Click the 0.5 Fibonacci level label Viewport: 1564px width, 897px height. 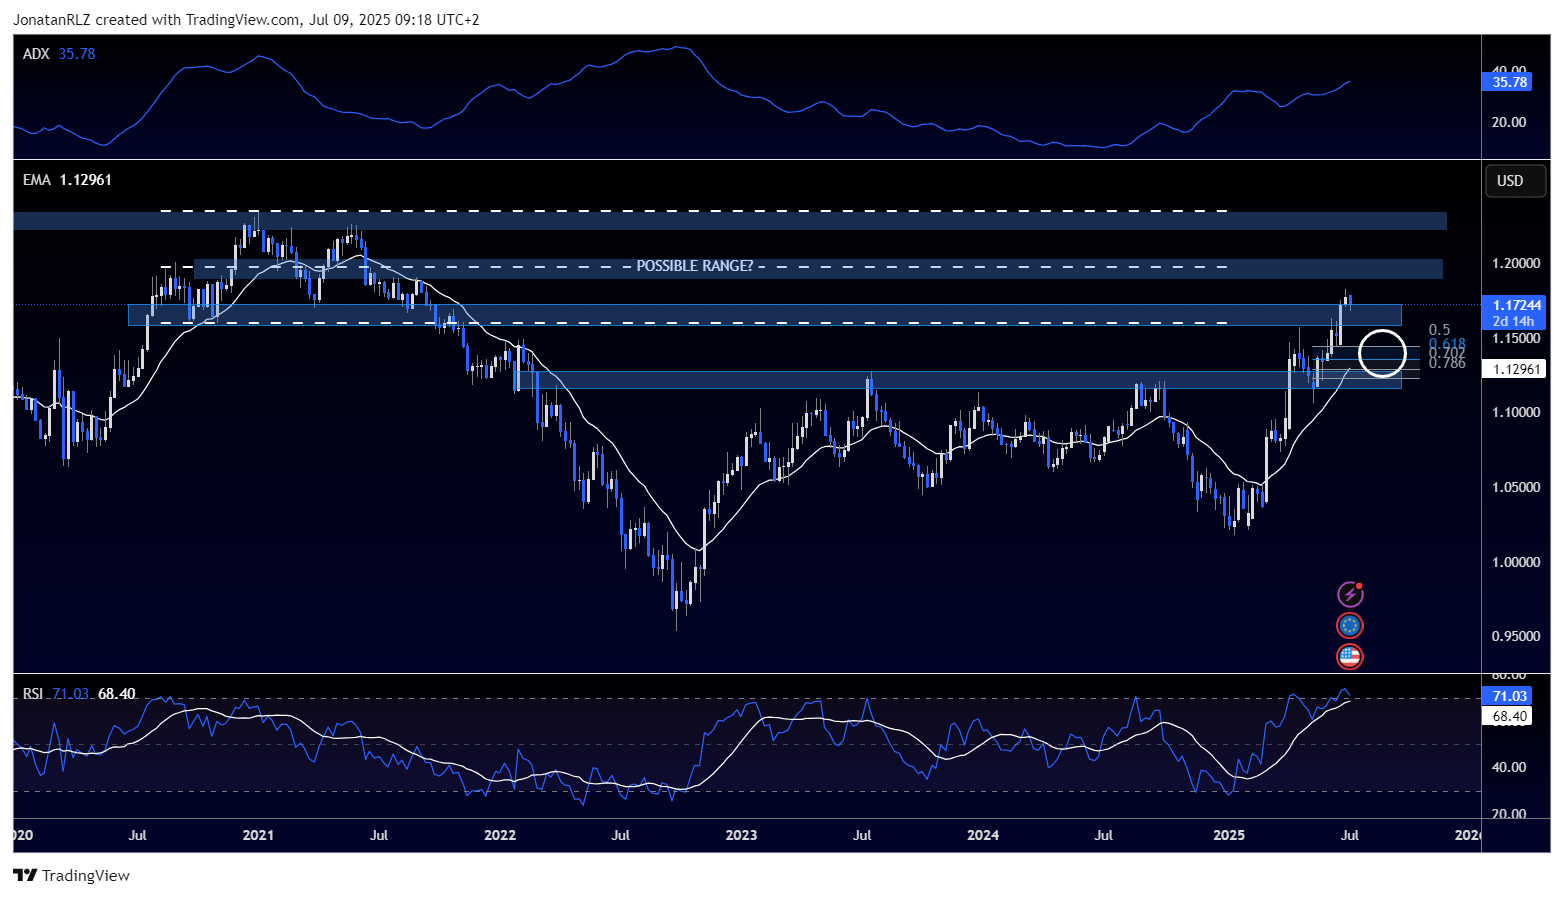[1439, 330]
